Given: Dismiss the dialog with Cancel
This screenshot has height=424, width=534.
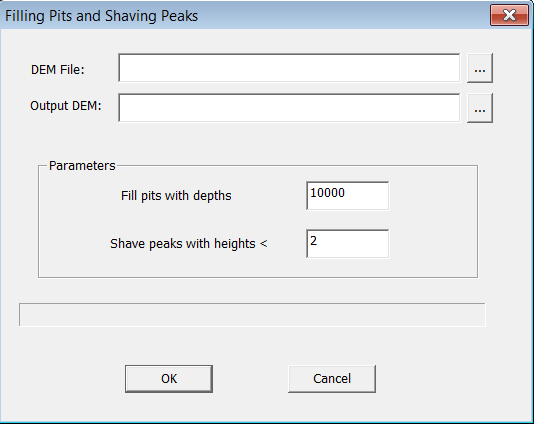Looking at the screenshot, I should 332,379.
